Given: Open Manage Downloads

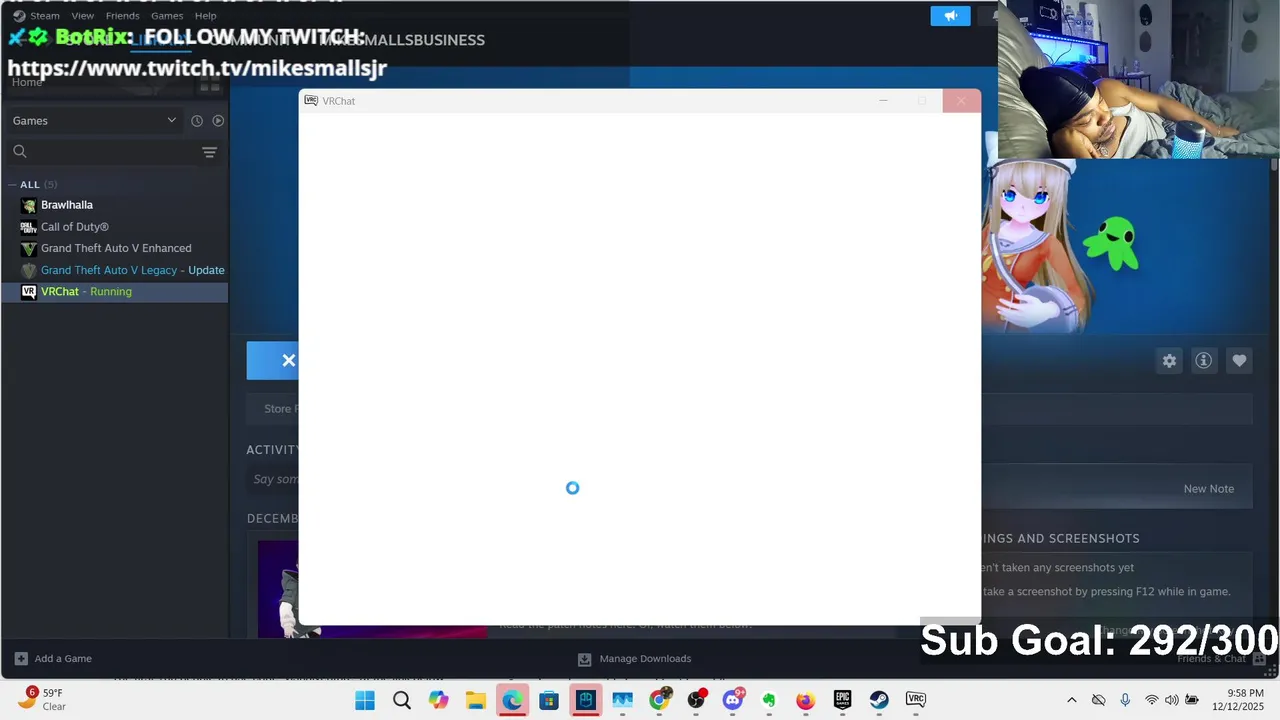Looking at the screenshot, I should [x=635, y=659].
